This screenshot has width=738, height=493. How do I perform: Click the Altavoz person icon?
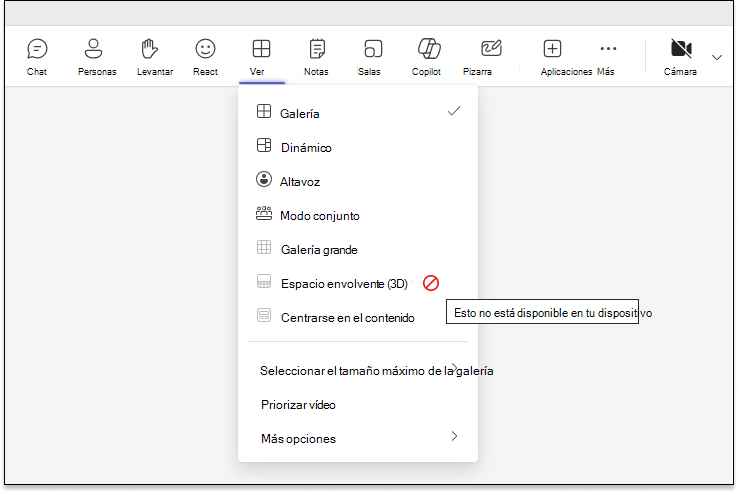264,179
